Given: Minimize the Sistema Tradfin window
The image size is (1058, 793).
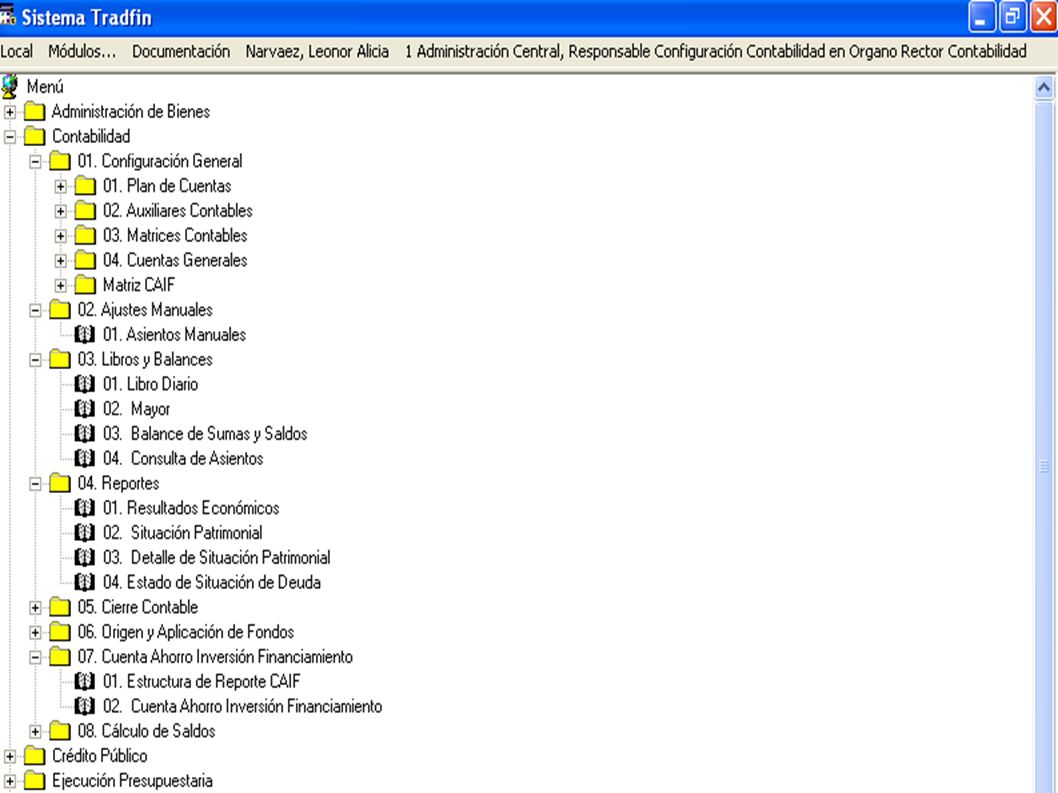Looking at the screenshot, I should pos(981,17).
